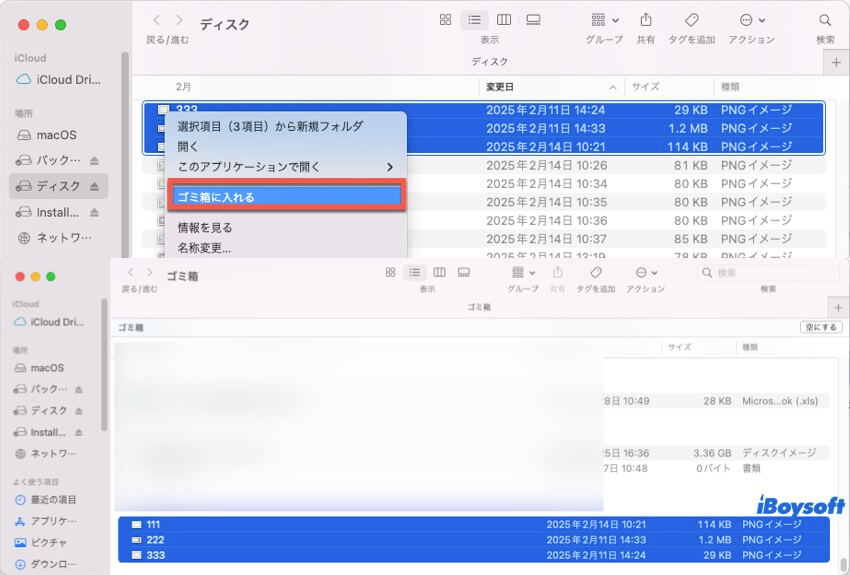Add new tab in ゴミ箱 window
This screenshot has width=850, height=575.
(x=838, y=308)
